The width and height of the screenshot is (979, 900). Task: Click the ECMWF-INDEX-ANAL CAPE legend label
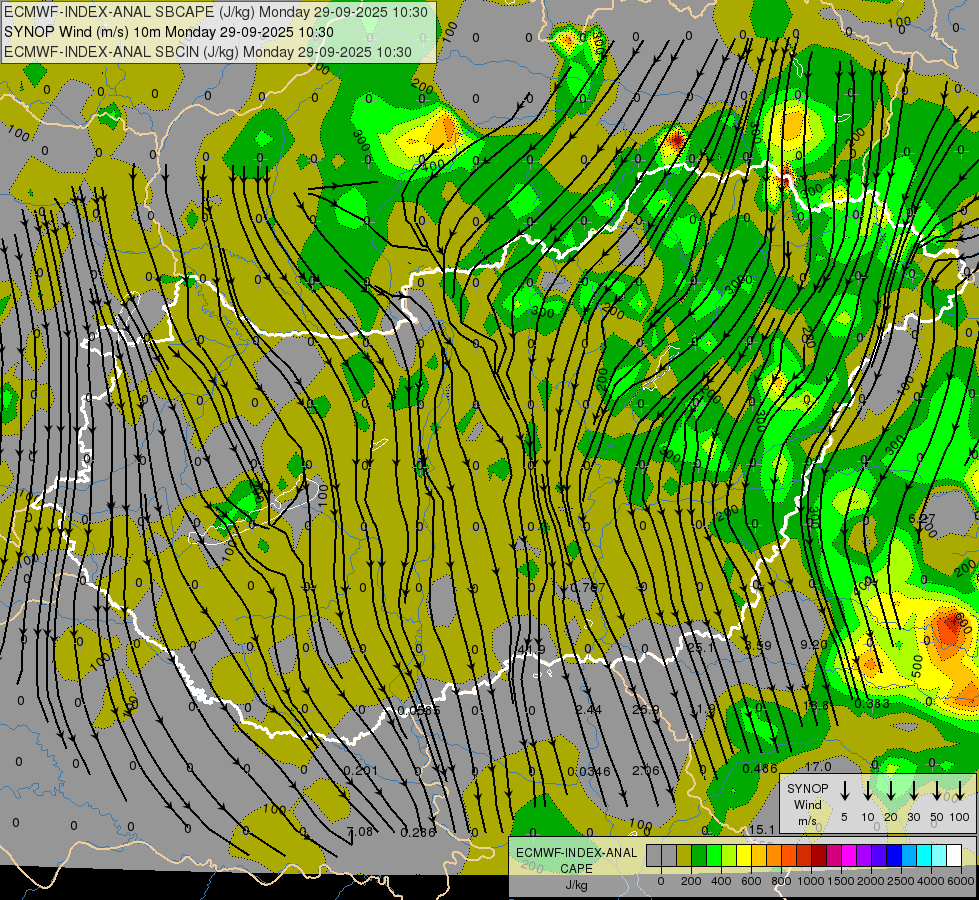[576, 860]
